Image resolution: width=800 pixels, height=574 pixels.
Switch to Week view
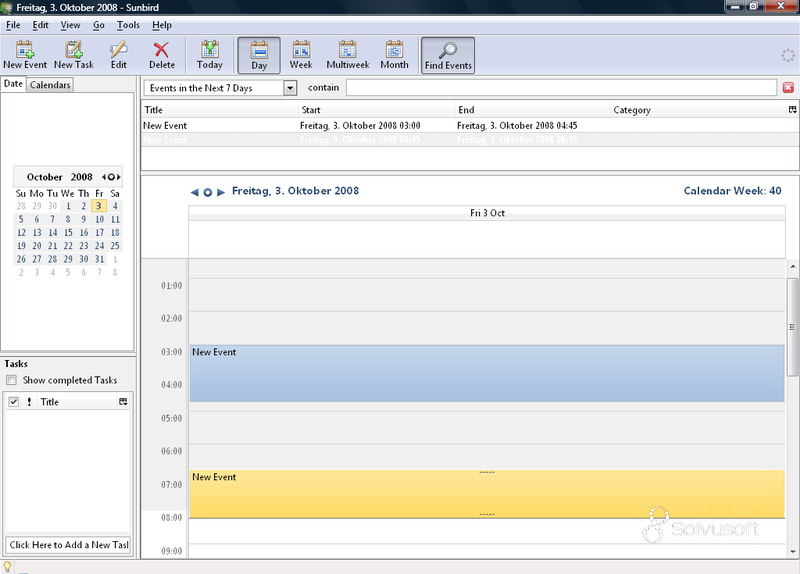pos(301,55)
